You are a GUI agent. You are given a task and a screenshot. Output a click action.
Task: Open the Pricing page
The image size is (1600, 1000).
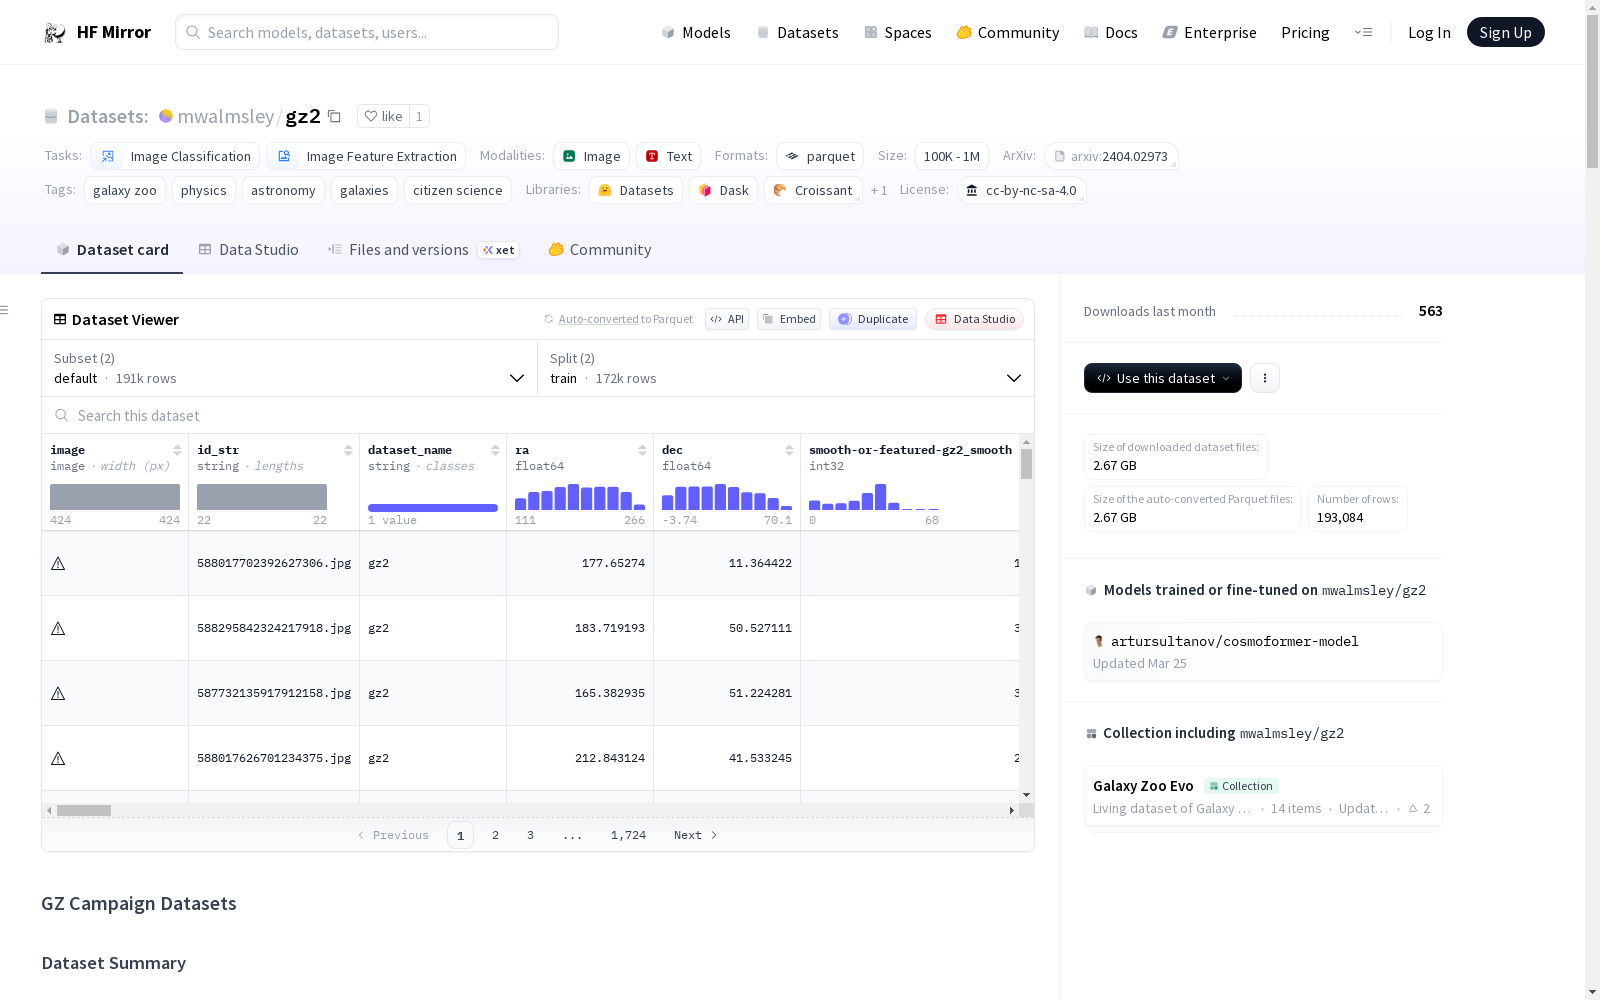[x=1305, y=32]
